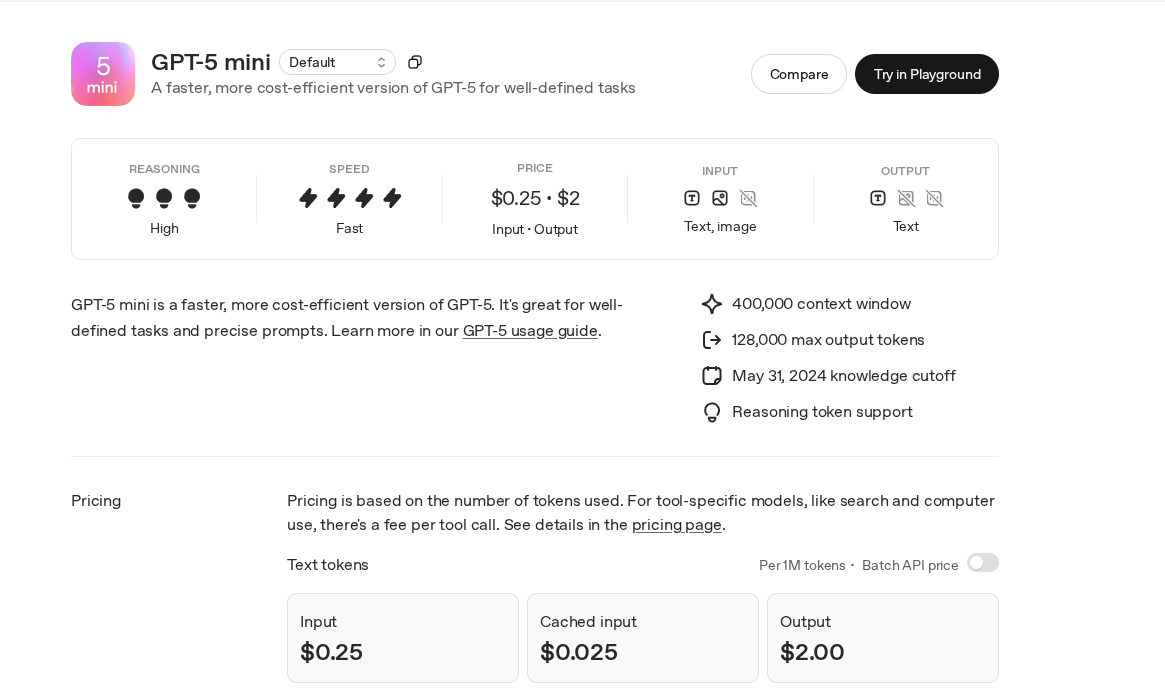The image size is (1165, 691).
Task: Click 'May 31, 2024 knowledge cutoff' text
Action: 843,376
